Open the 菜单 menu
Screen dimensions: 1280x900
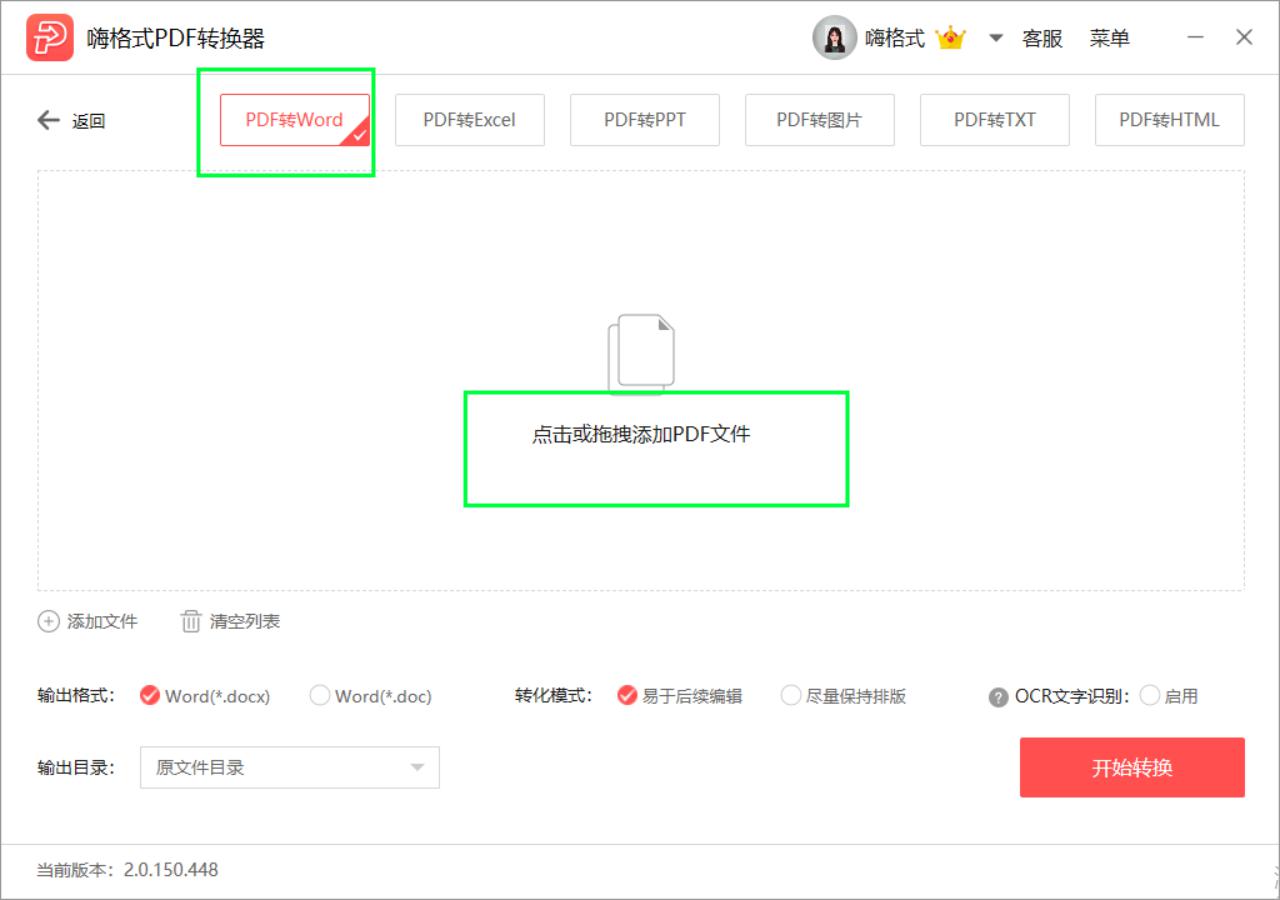[x=1110, y=39]
